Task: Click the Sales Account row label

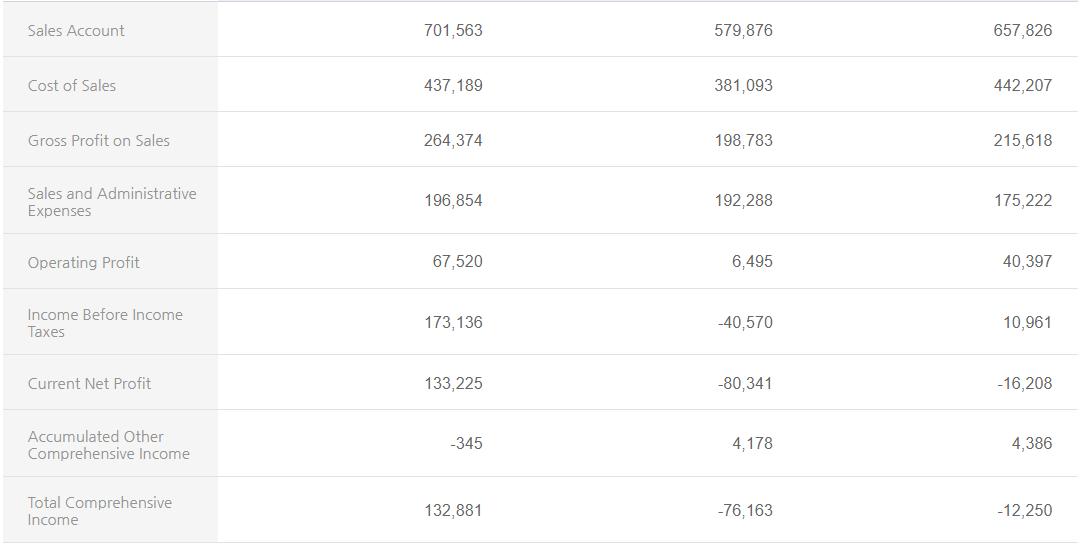Action: point(76,30)
